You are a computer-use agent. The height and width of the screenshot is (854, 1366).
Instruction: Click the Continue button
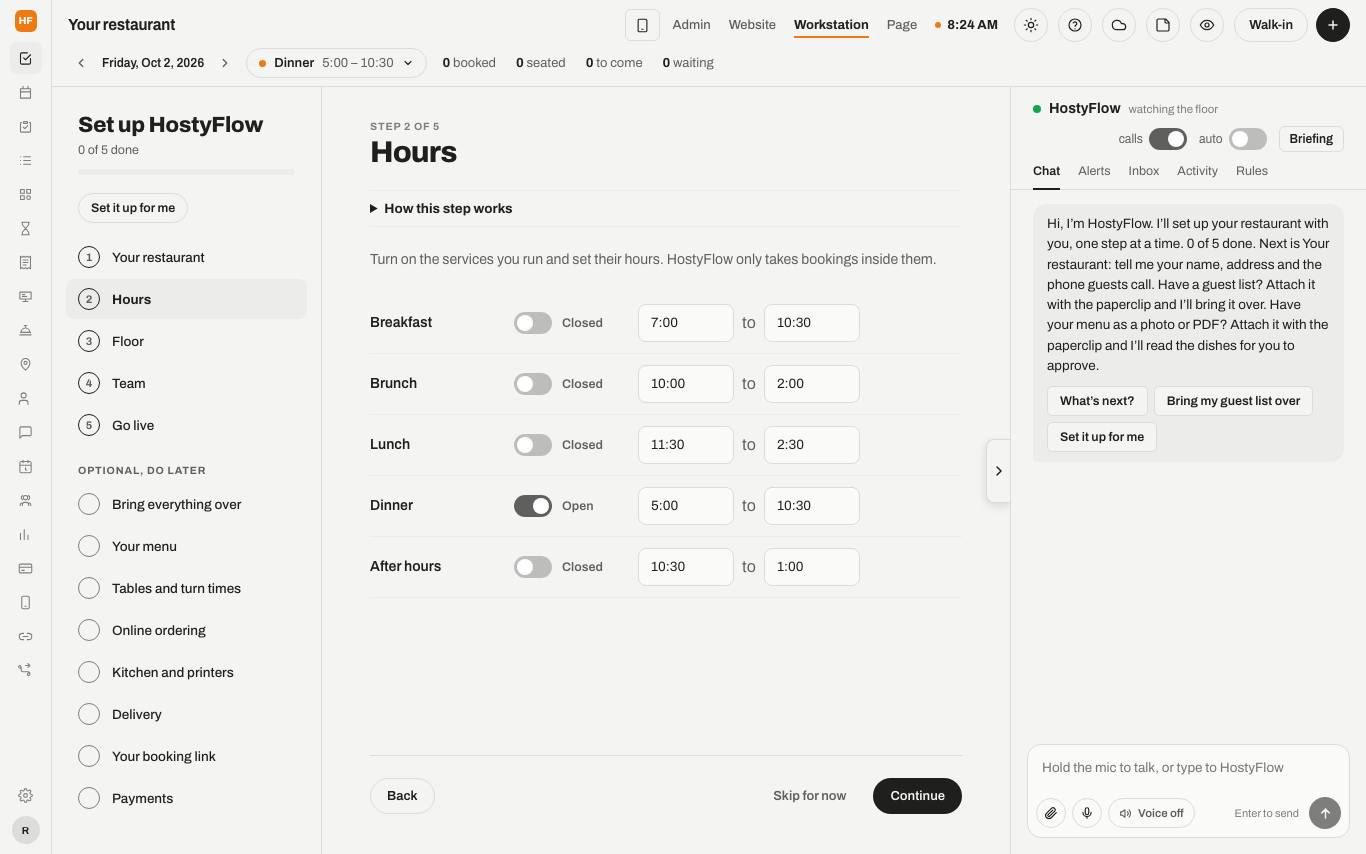917,796
